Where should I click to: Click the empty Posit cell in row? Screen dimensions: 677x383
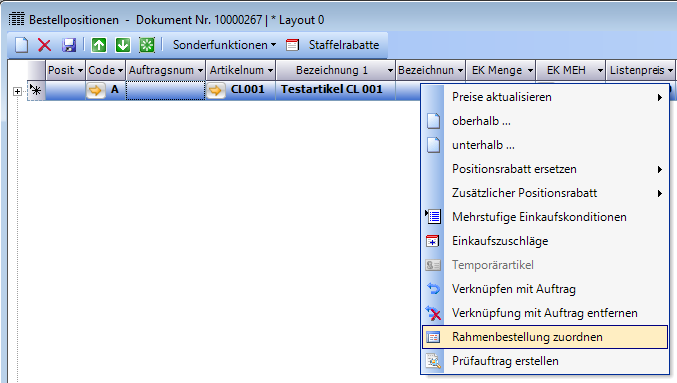(x=65, y=90)
